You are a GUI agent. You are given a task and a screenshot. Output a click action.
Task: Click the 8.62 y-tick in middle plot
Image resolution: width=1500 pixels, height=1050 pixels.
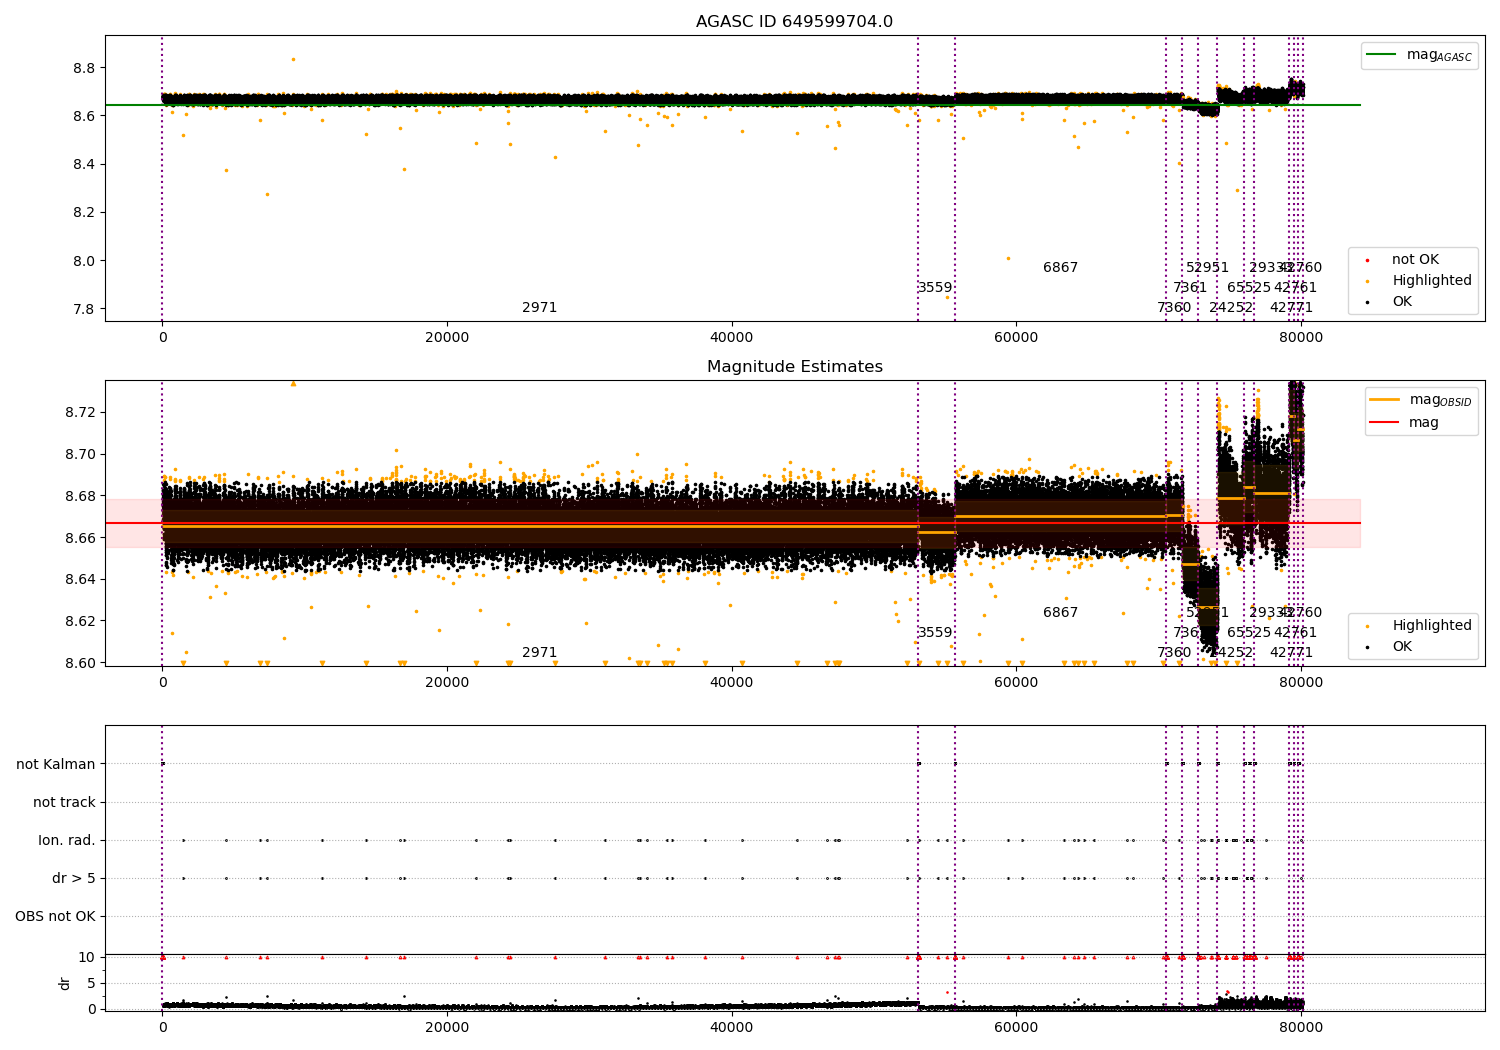coord(80,621)
